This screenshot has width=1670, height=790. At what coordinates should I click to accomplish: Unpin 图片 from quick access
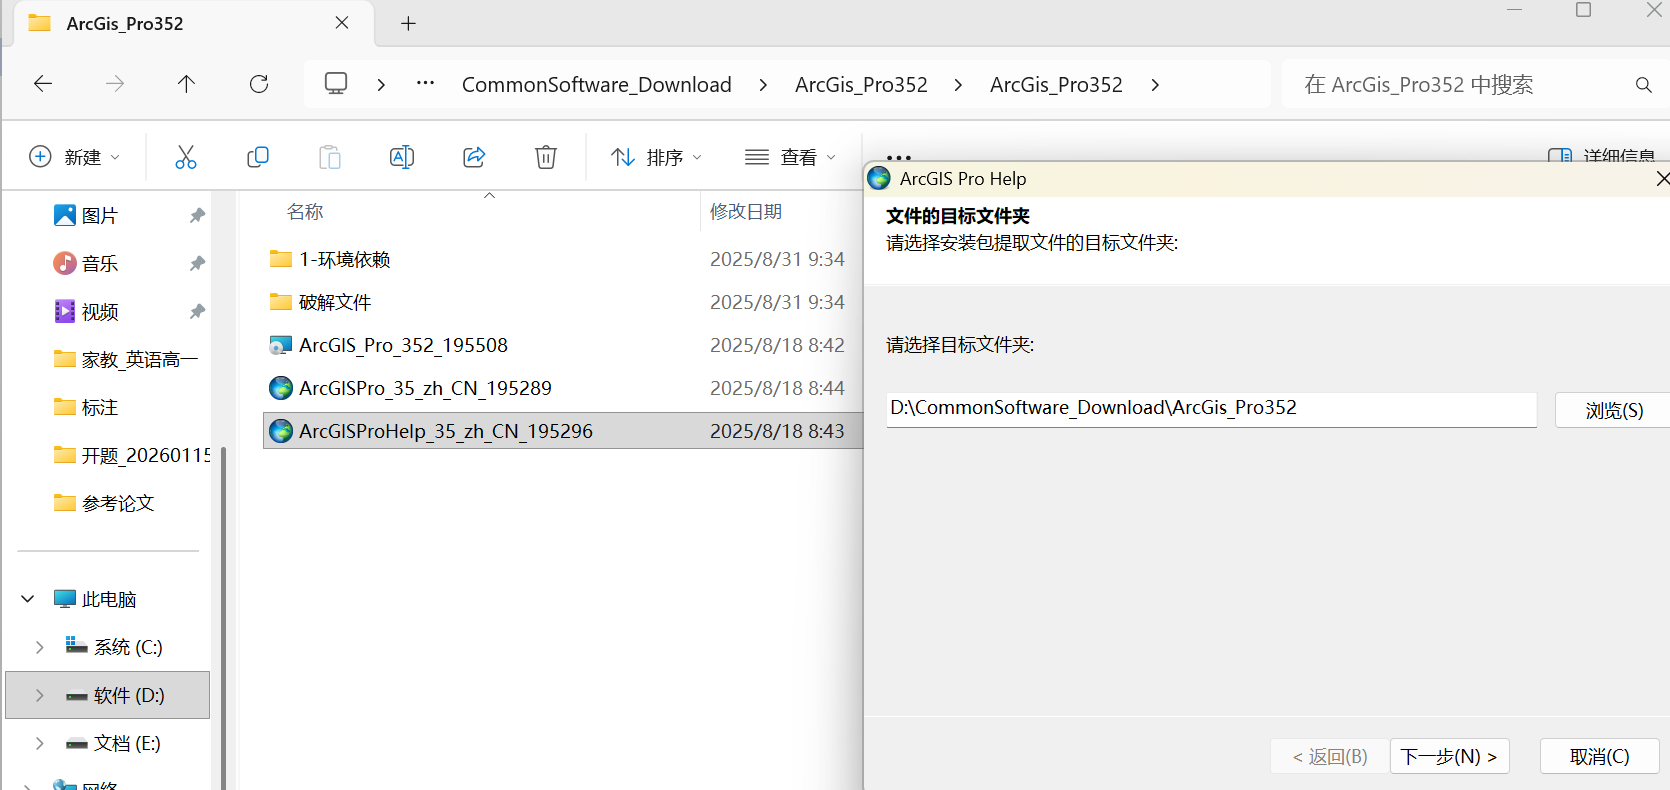[x=197, y=215]
